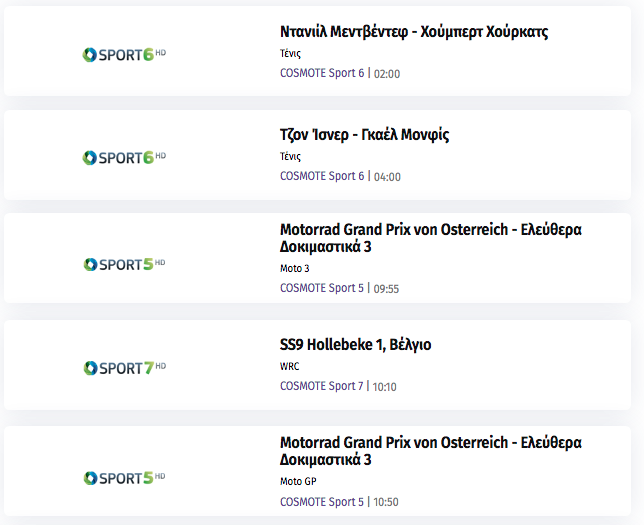Open the Ντανιίλ Μεντβέντεφ - Χούμπερτ Χούρκατς title
Image resolution: width=644 pixels, height=525 pixels.
coord(414,32)
